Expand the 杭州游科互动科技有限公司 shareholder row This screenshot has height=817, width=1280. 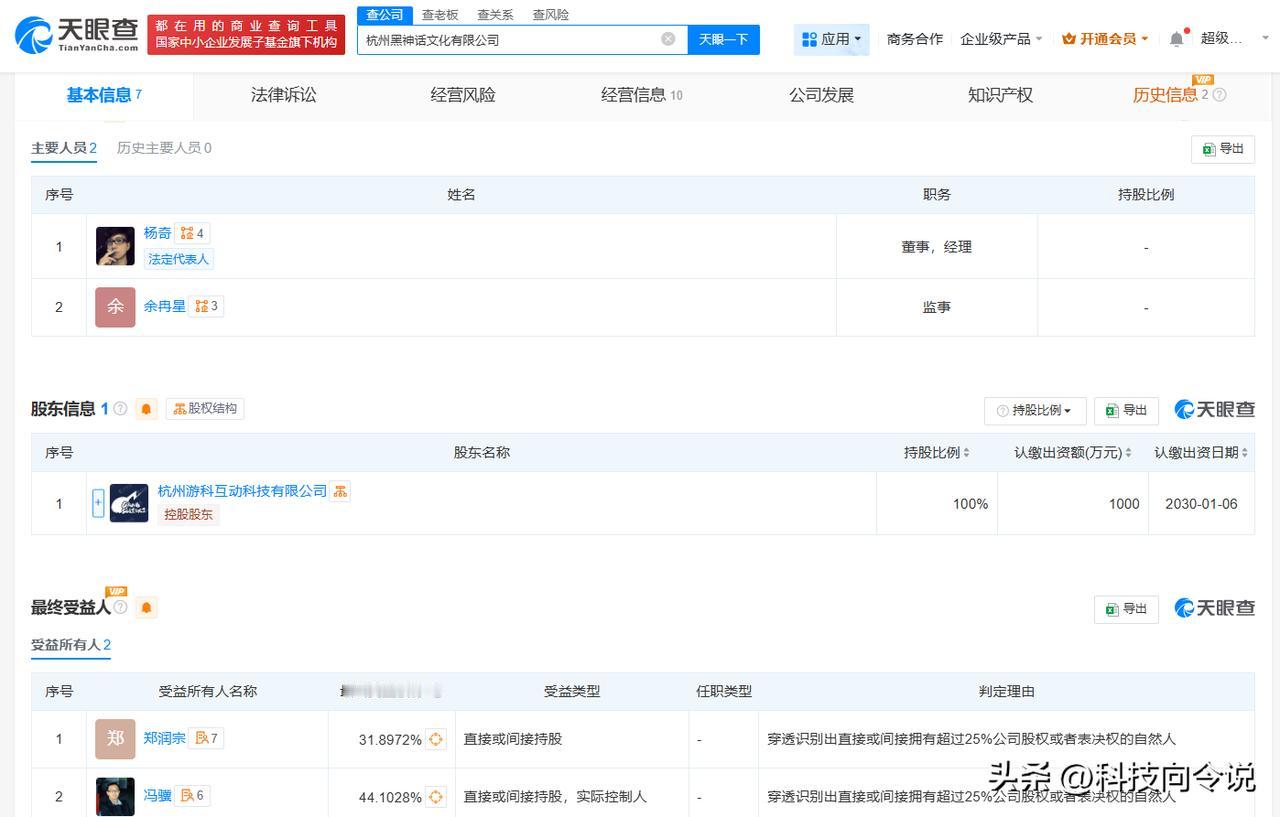[98, 503]
